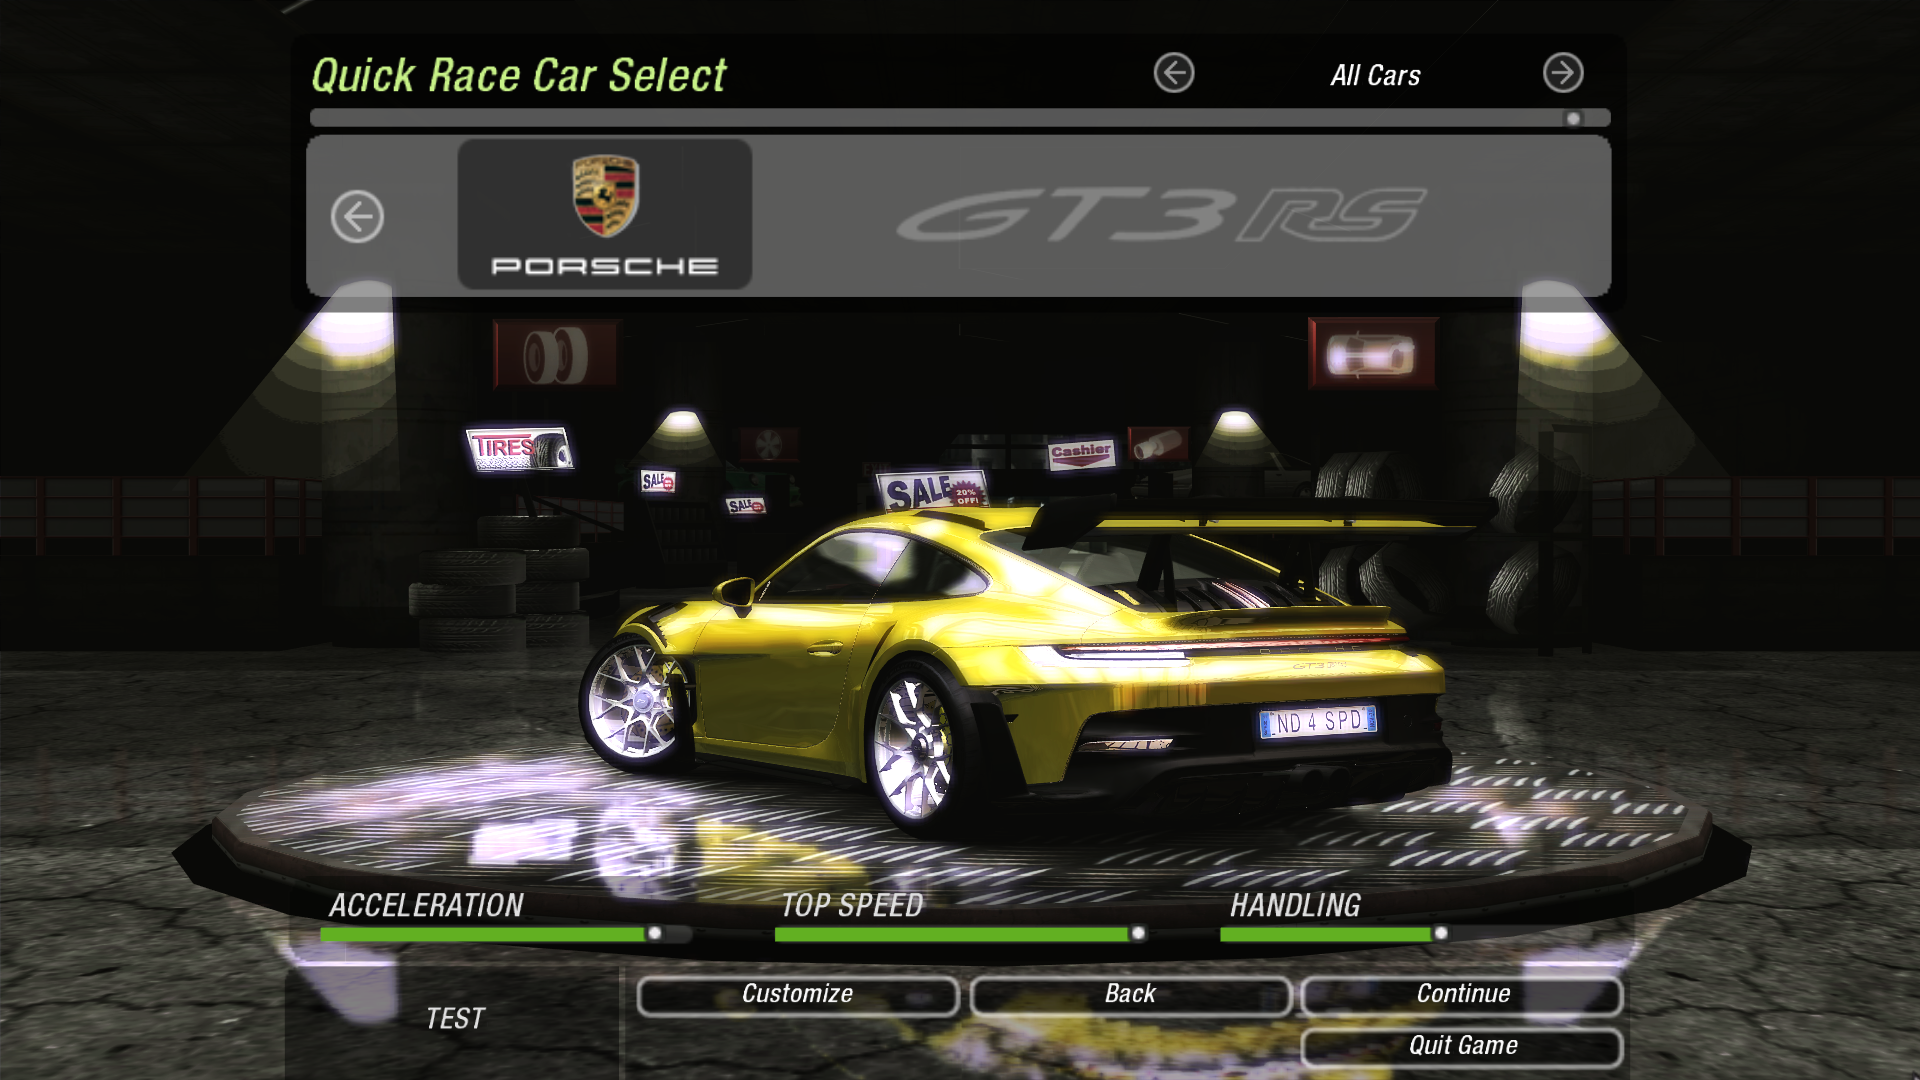The width and height of the screenshot is (1920, 1080).
Task: Click the Quick Race Car Select title
Action: (519, 75)
